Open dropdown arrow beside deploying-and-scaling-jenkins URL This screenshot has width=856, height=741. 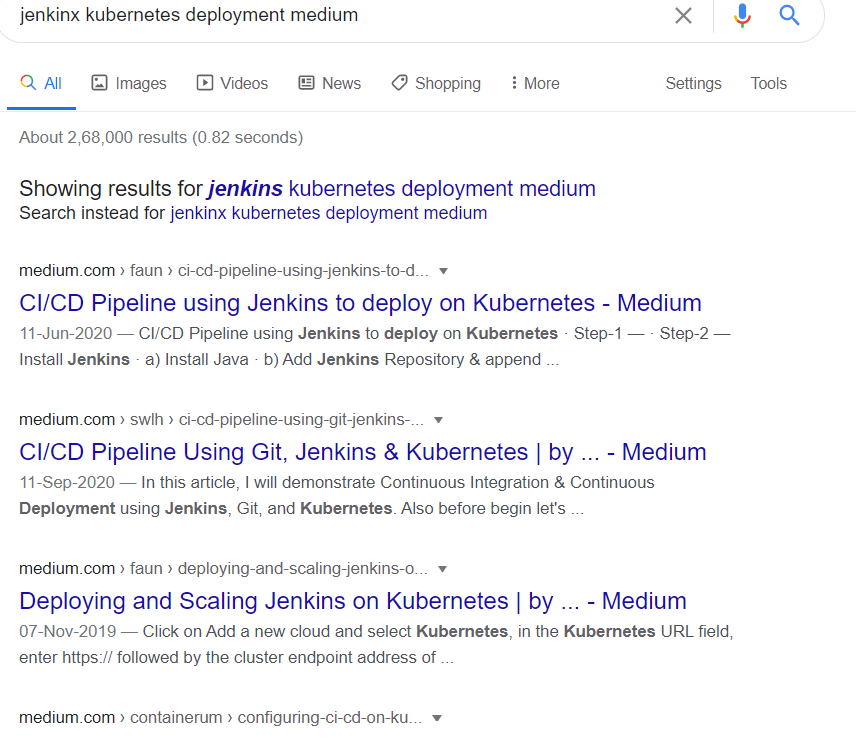[x=443, y=569]
